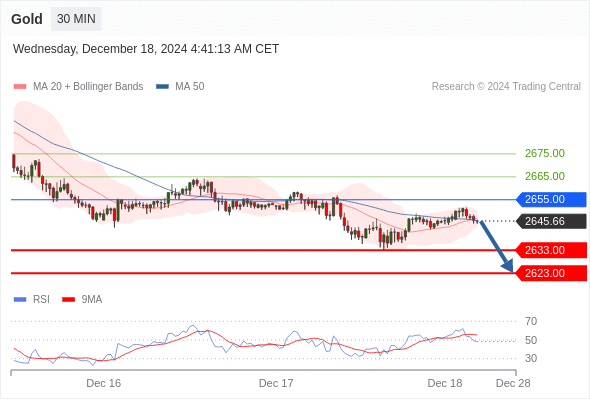Select the date and time stamp text

pos(146,49)
